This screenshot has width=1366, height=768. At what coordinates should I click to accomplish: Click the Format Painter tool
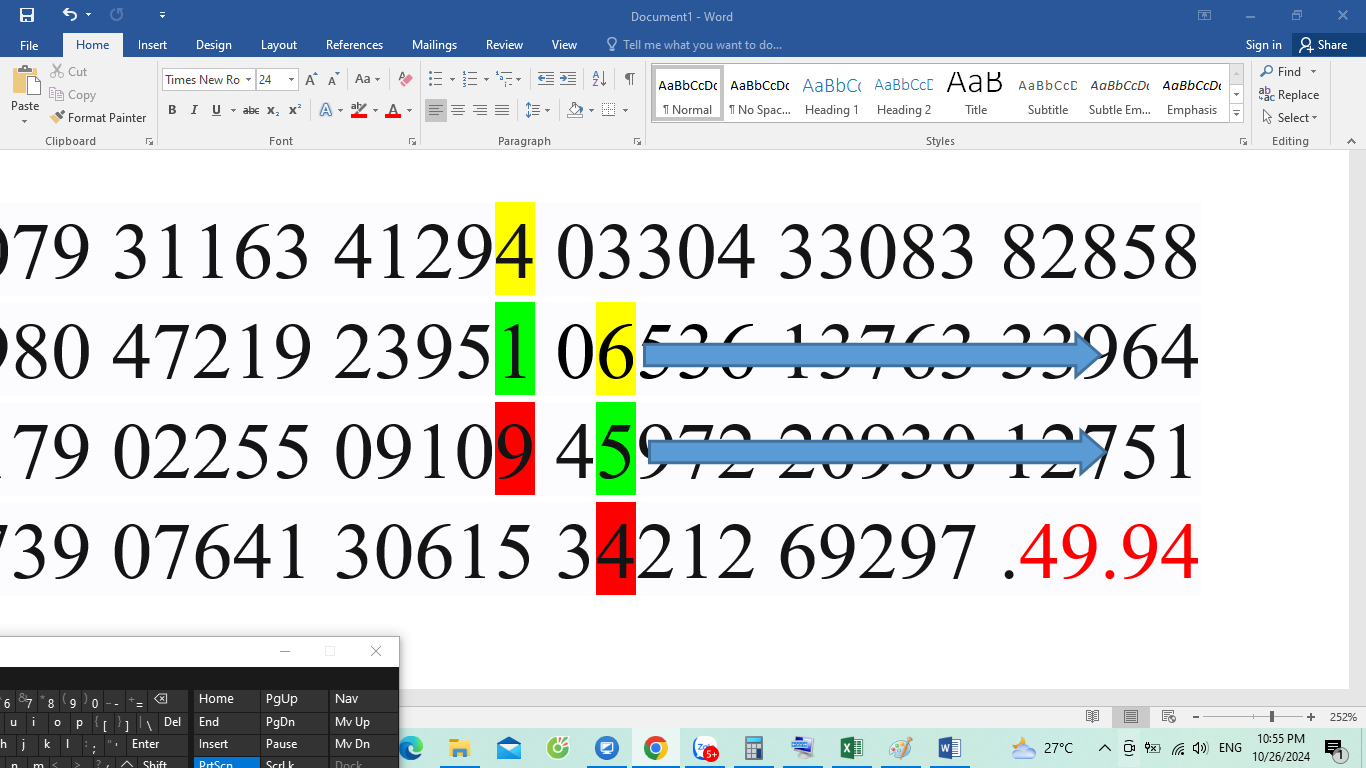click(x=98, y=117)
